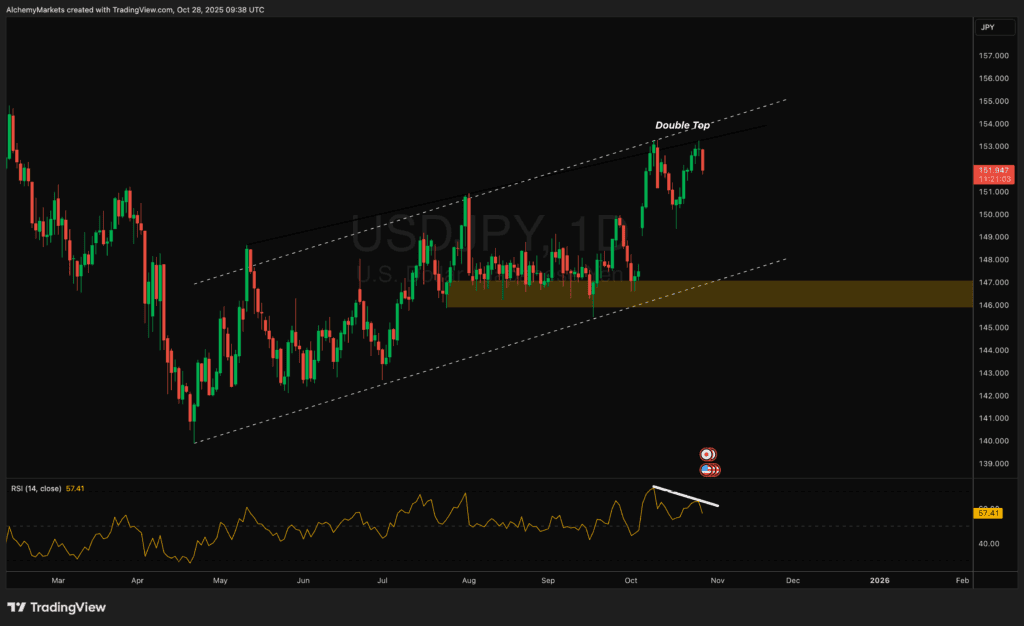Select the orange RSI value 57.41 in legend
This screenshot has width=1024, height=626.
(75, 488)
